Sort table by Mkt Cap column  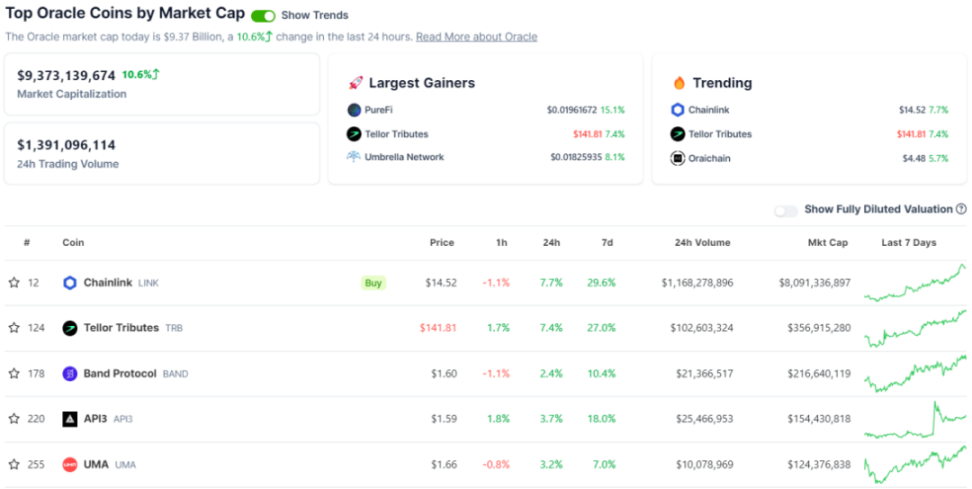click(828, 242)
